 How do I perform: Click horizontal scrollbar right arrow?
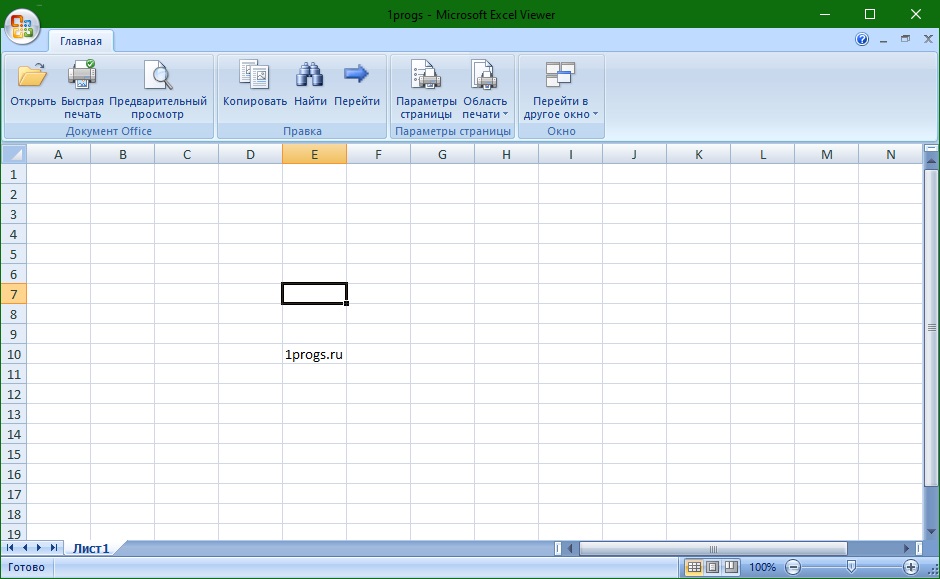point(906,548)
